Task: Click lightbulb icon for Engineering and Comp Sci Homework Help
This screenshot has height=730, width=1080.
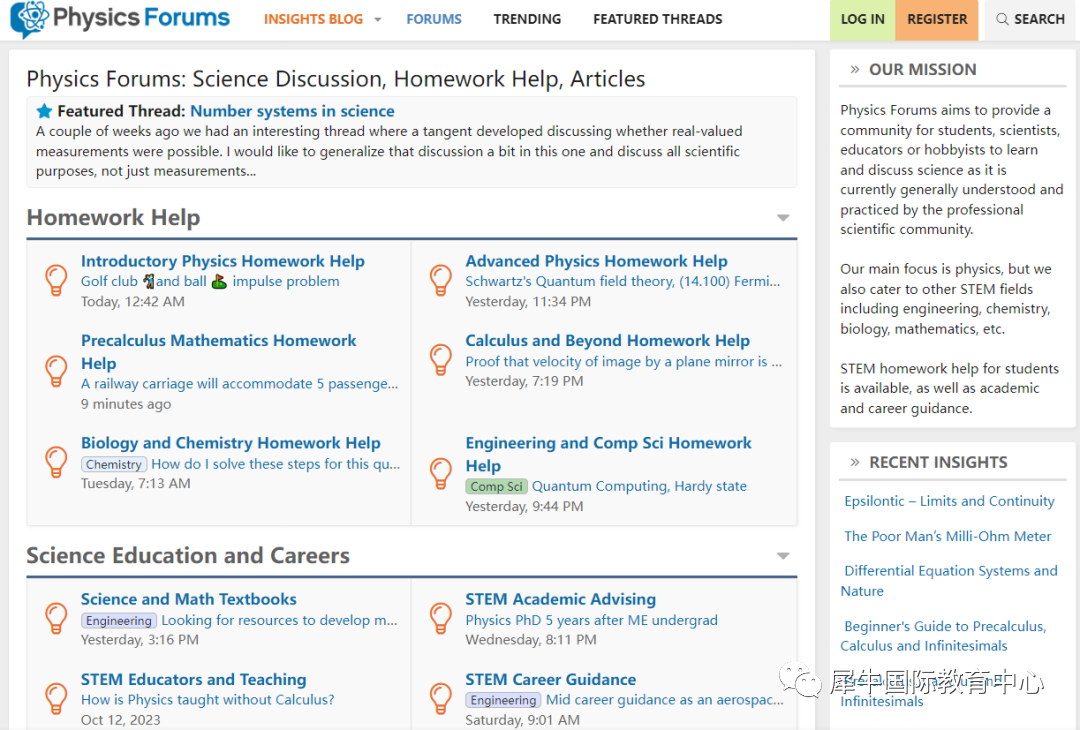Action: click(x=441, y=474)
